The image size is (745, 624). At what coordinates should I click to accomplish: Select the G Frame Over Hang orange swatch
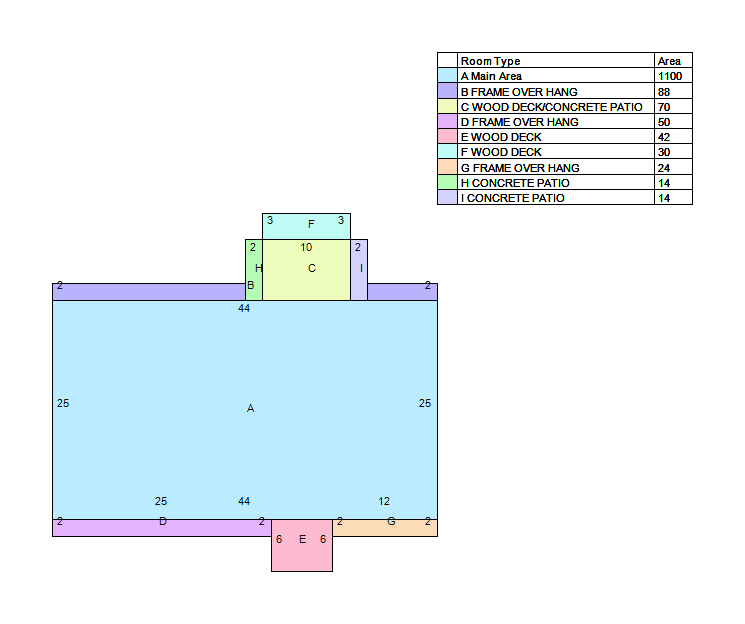point(447,167)
